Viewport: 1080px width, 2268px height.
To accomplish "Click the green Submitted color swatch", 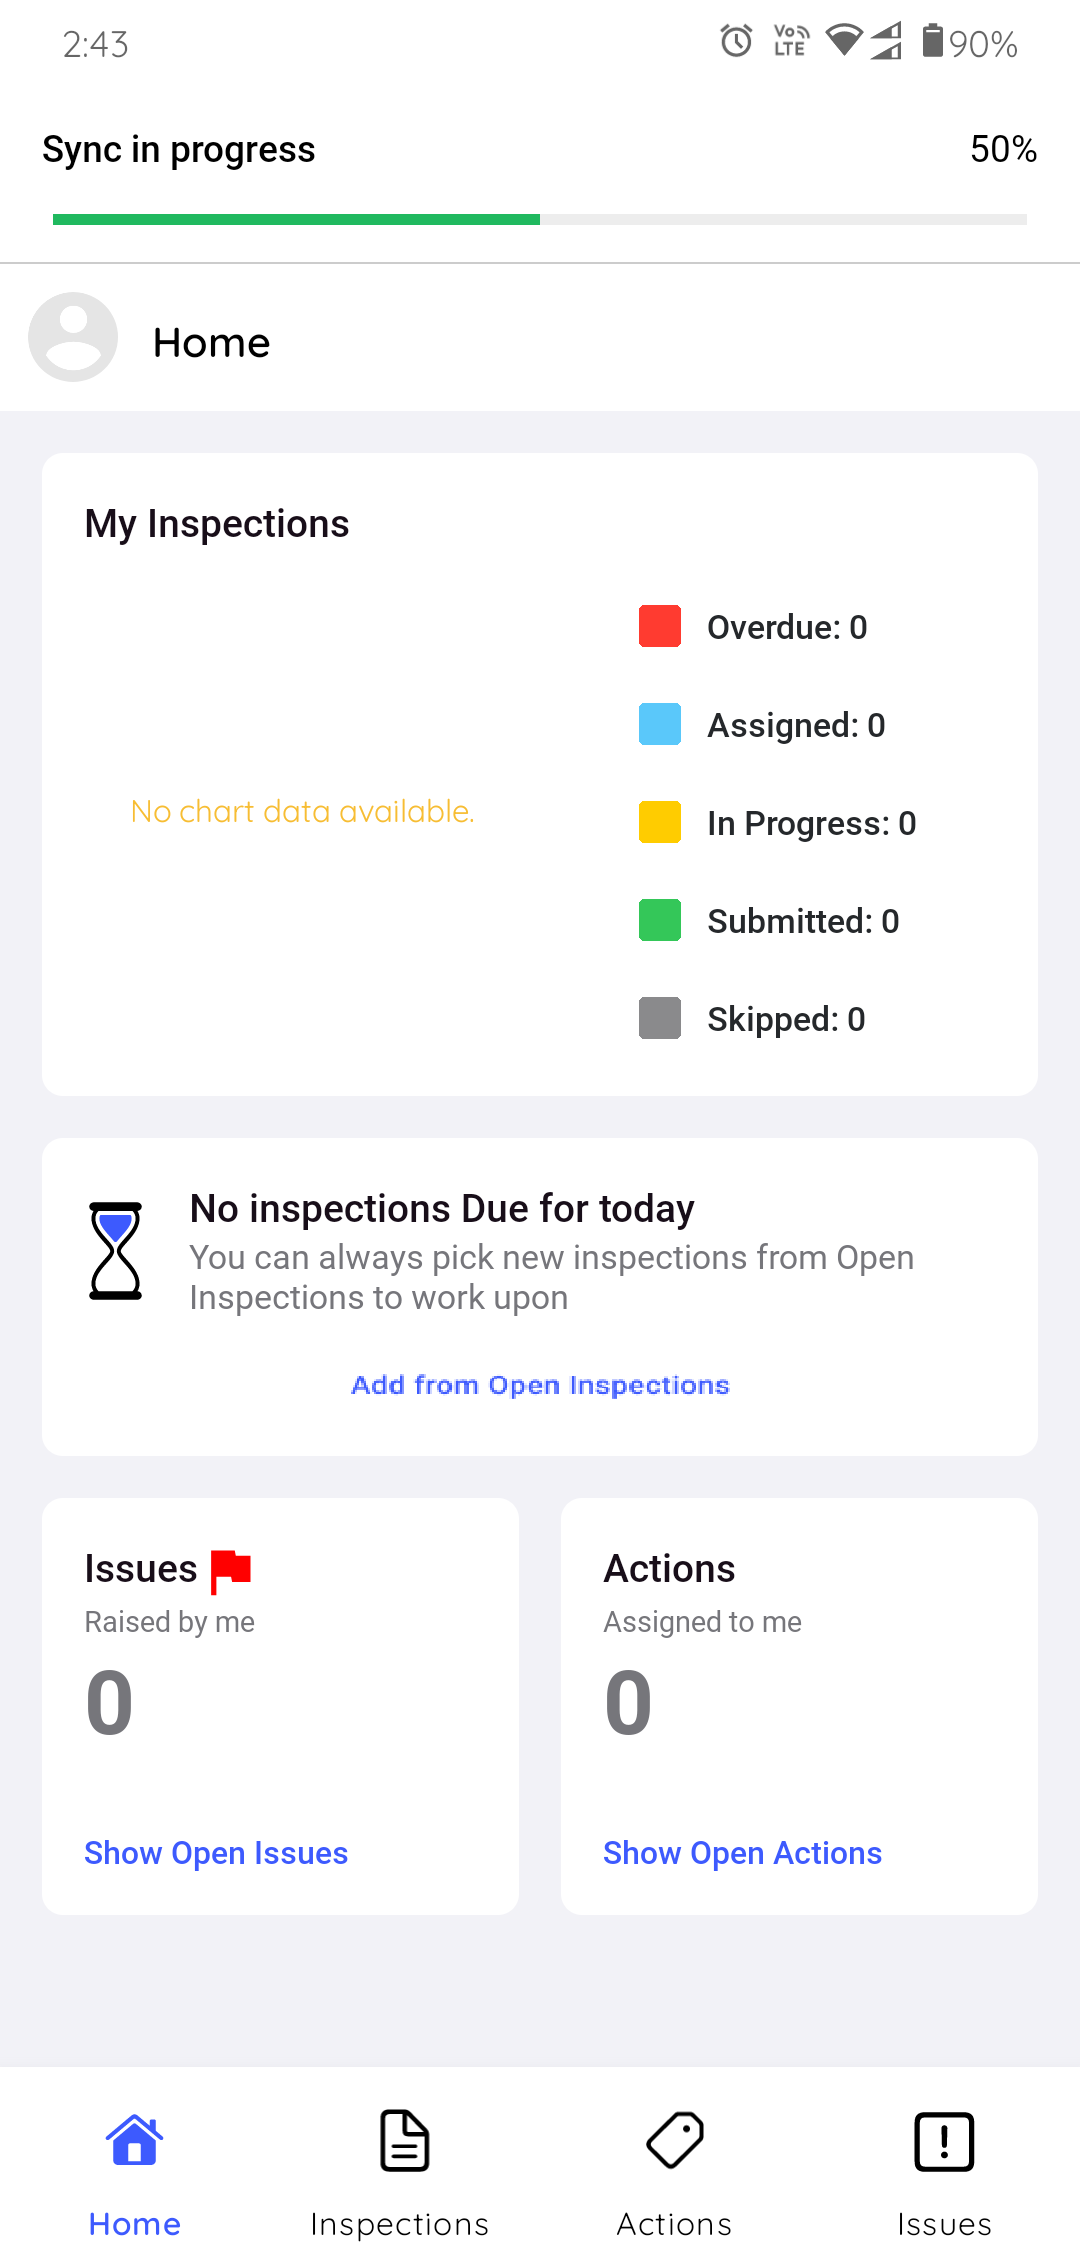I will tap(660, 920).
